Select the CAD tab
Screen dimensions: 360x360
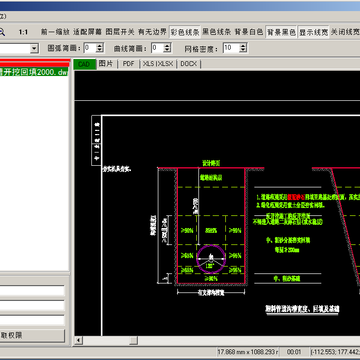[x=84, y=64]
